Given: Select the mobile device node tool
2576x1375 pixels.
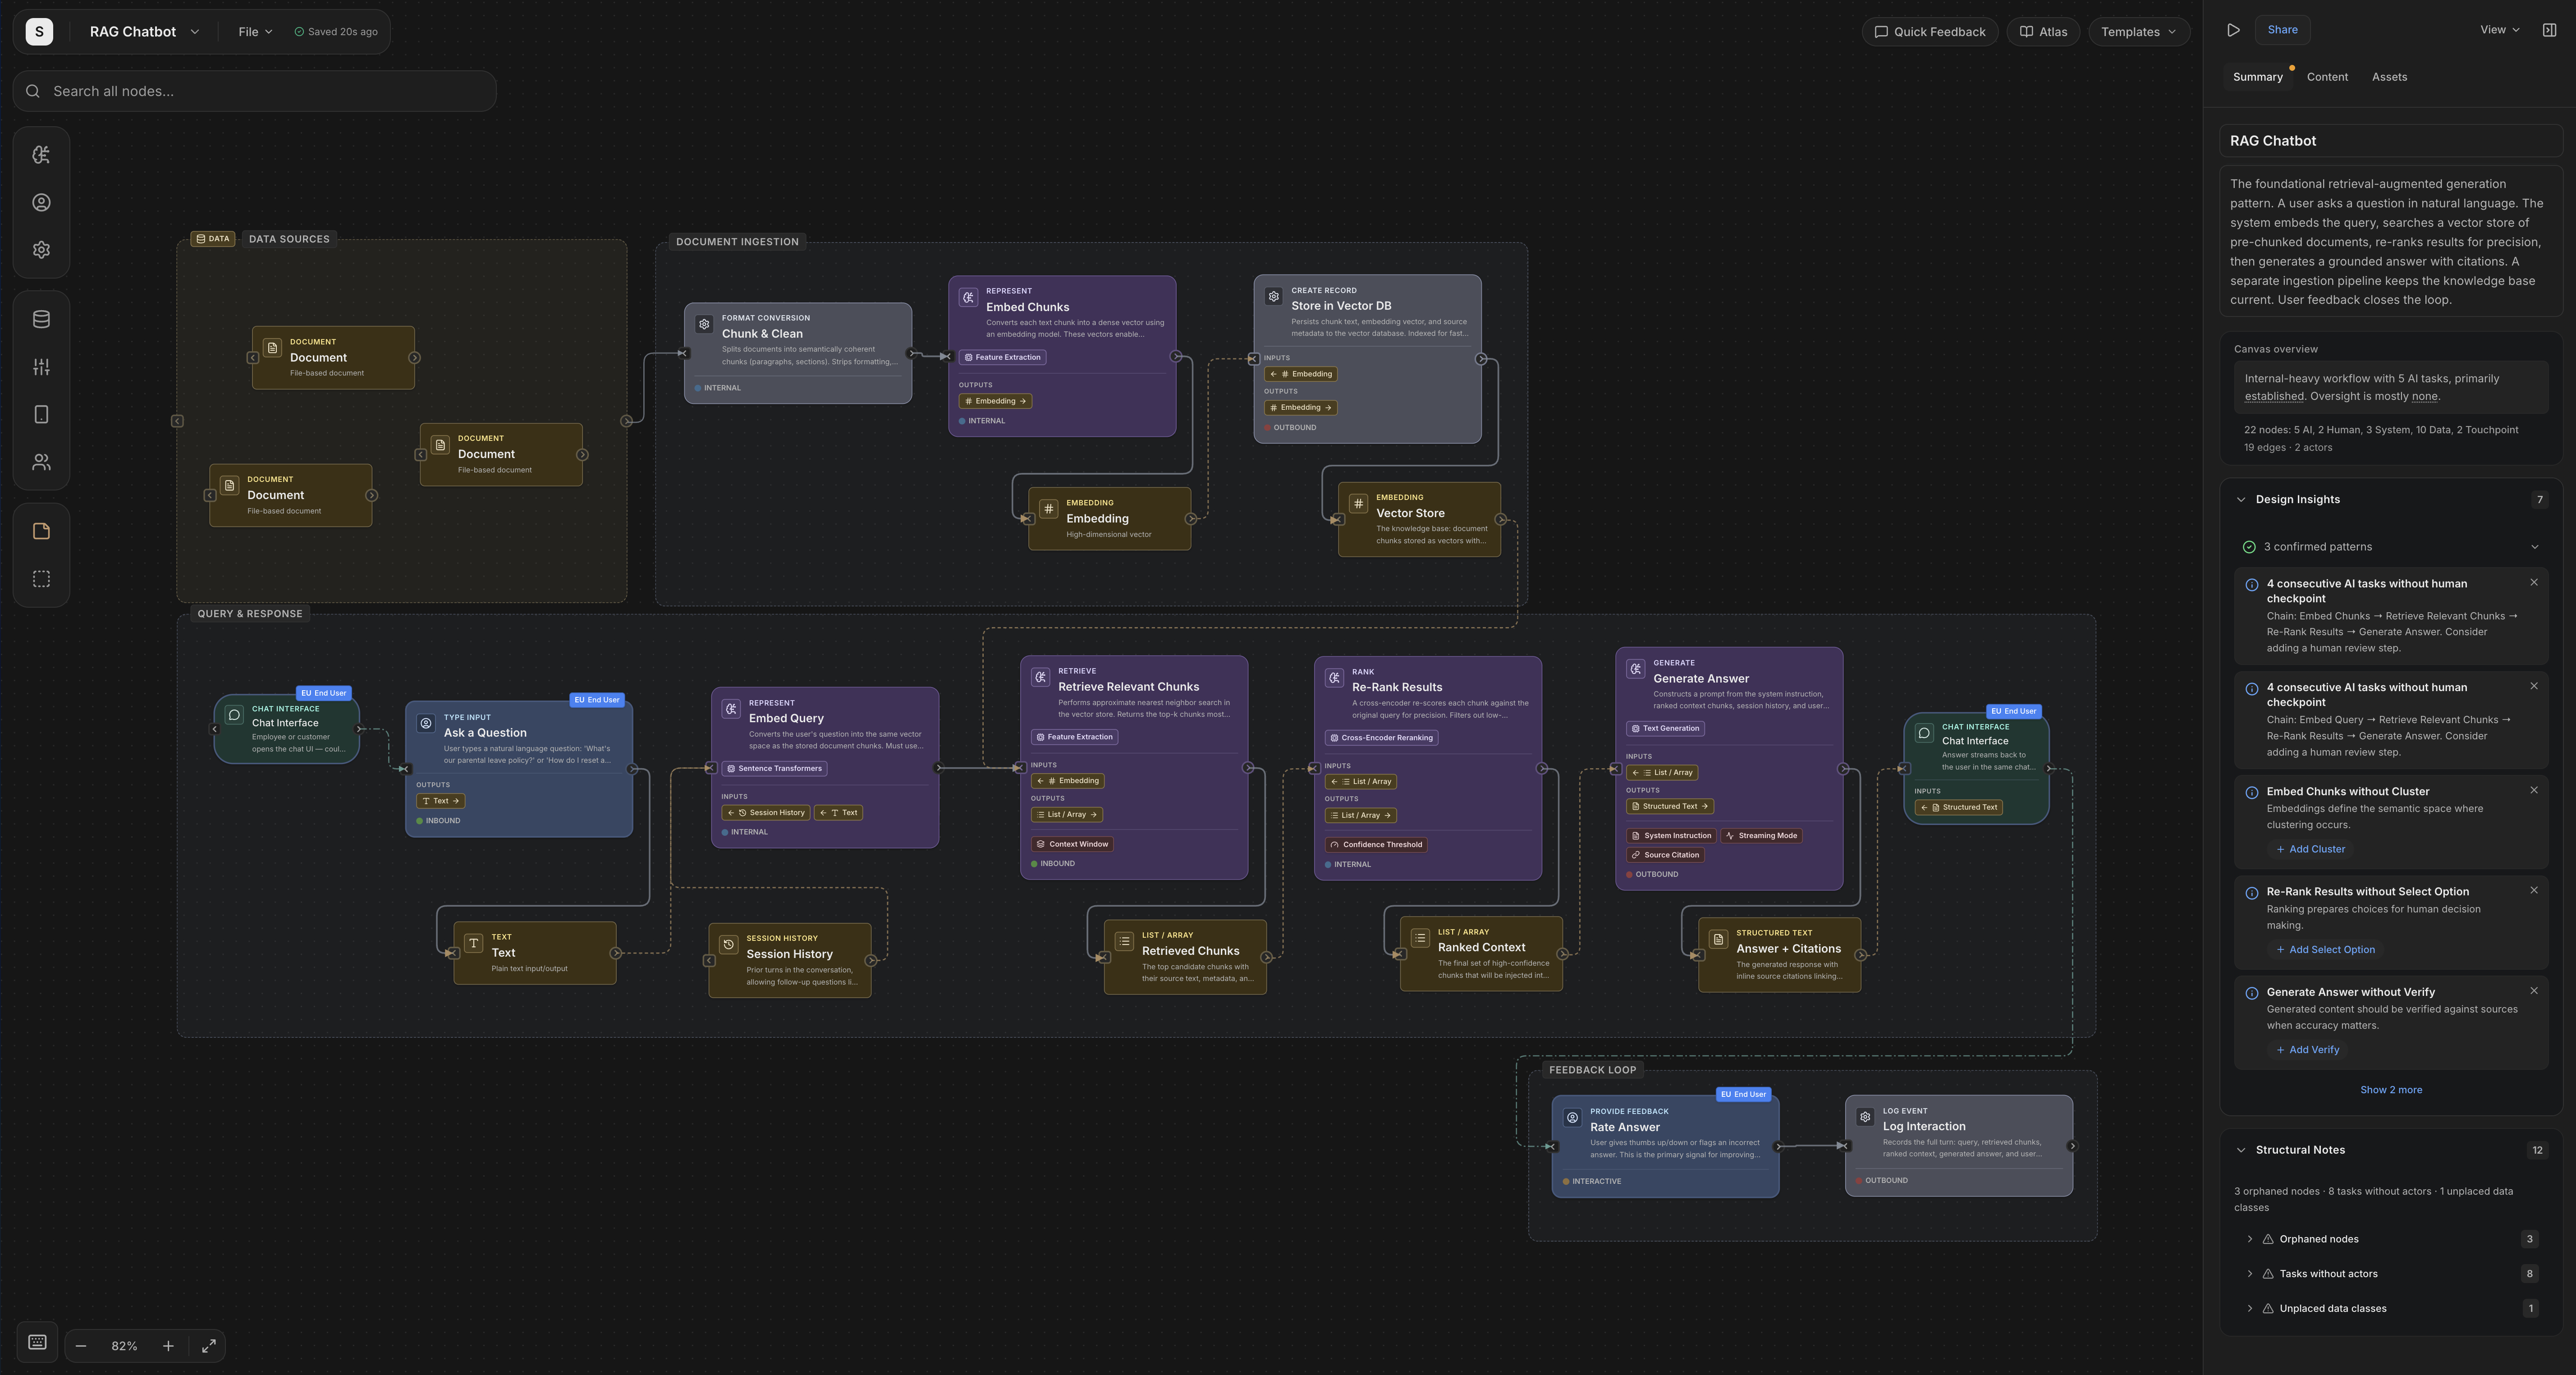Looking at the screenshot, I should pos(40,413).
